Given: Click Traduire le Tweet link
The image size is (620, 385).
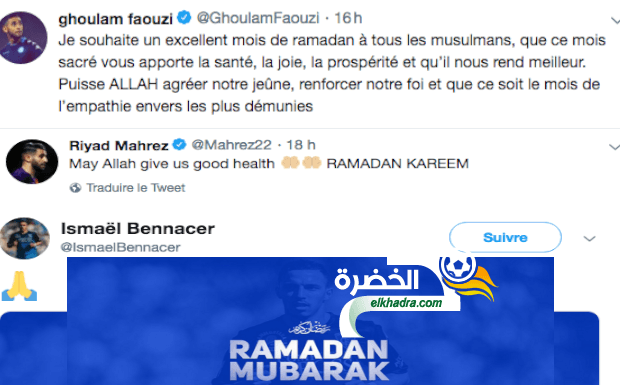Looking at the screenshot, I should coord(136,187).
